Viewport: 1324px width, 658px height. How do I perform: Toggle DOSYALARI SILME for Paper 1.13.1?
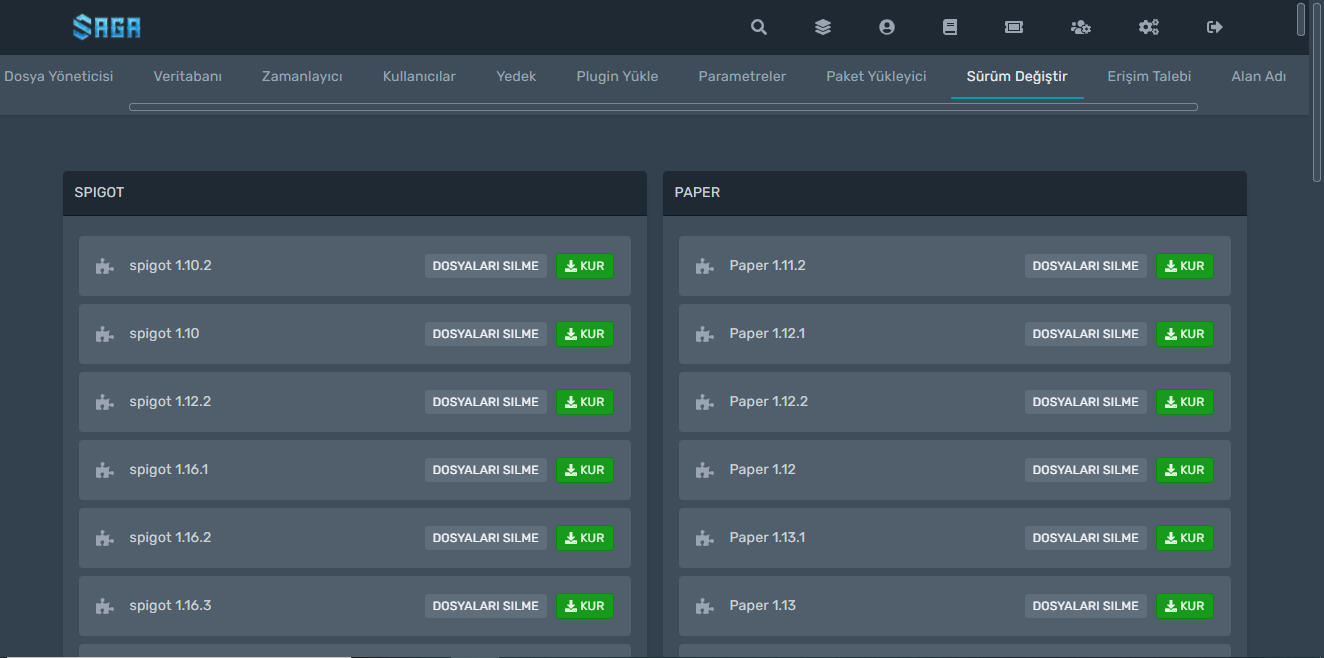pos(1086,538)
